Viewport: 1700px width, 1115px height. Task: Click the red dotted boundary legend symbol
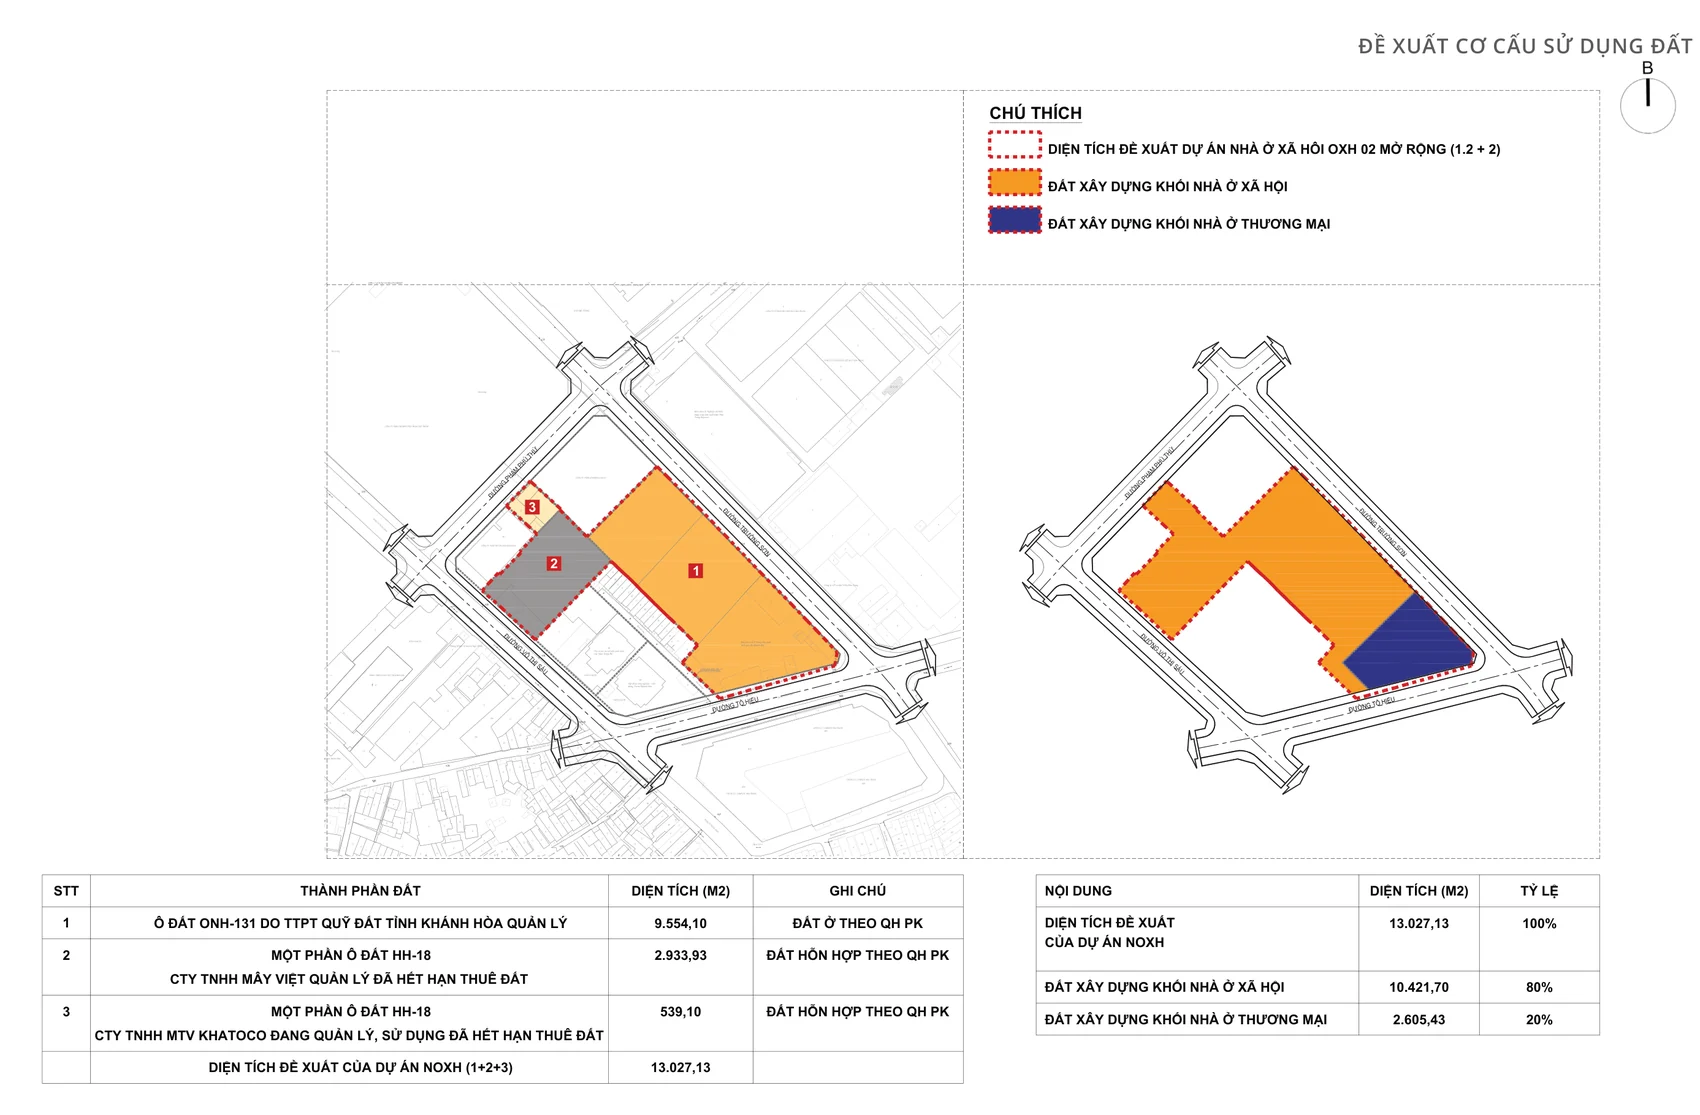pyautogui.click(x=1015, y=145)
